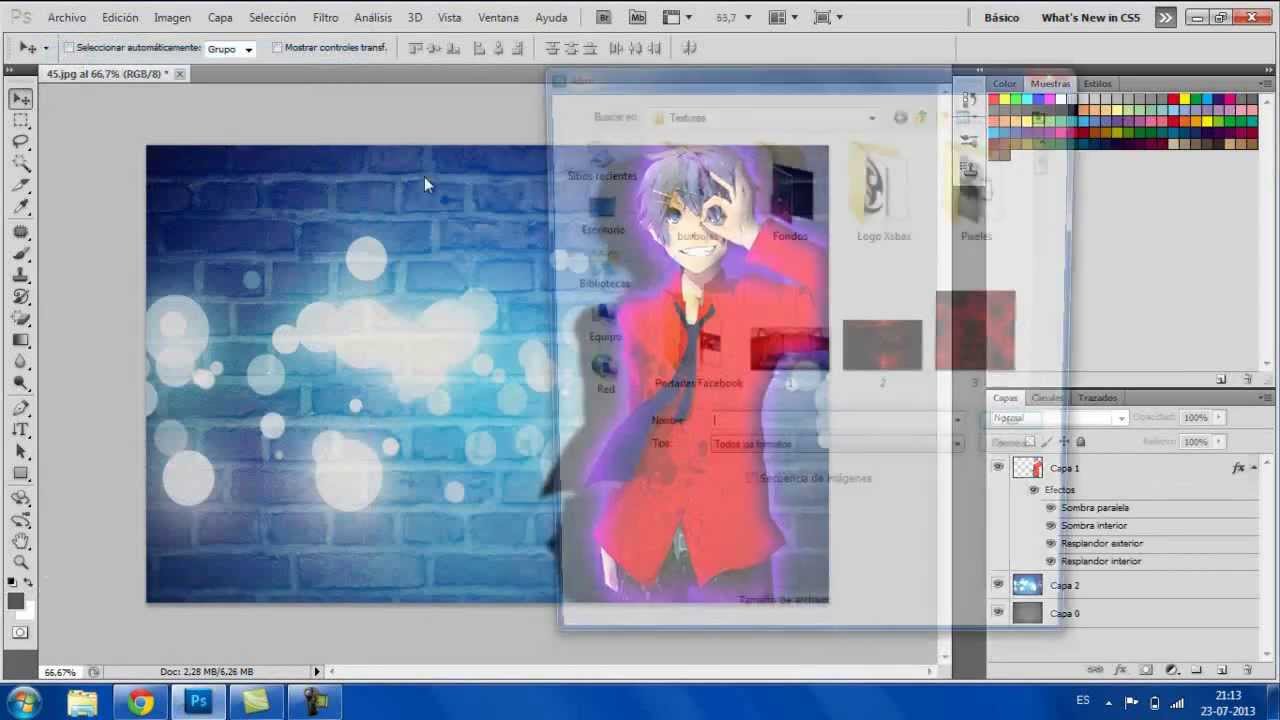This screenshot has height=720, width=1280.
Task: Open the 'Grupo' auto-select dropdown
Action: click(x=231, y=48)
